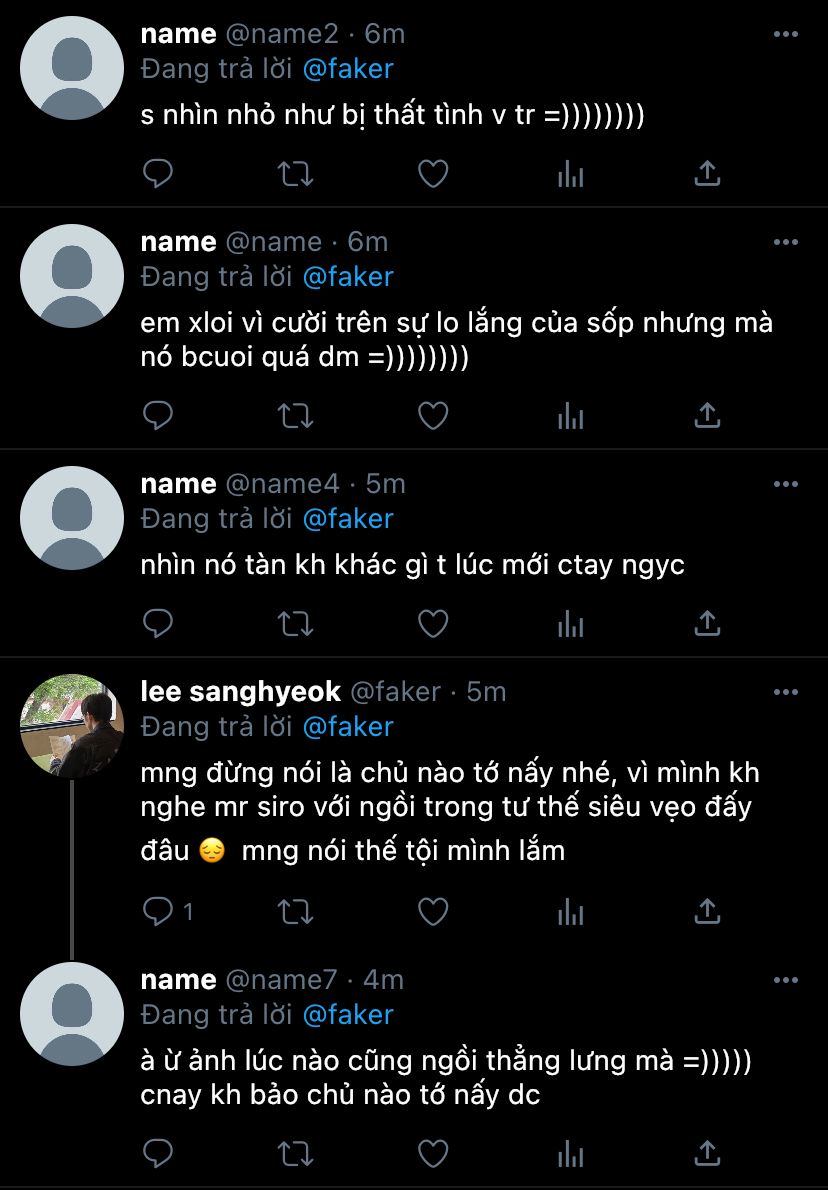Open the @name7 default avatar
This screenshot has width=828, height=1190.
point(71,1014)
